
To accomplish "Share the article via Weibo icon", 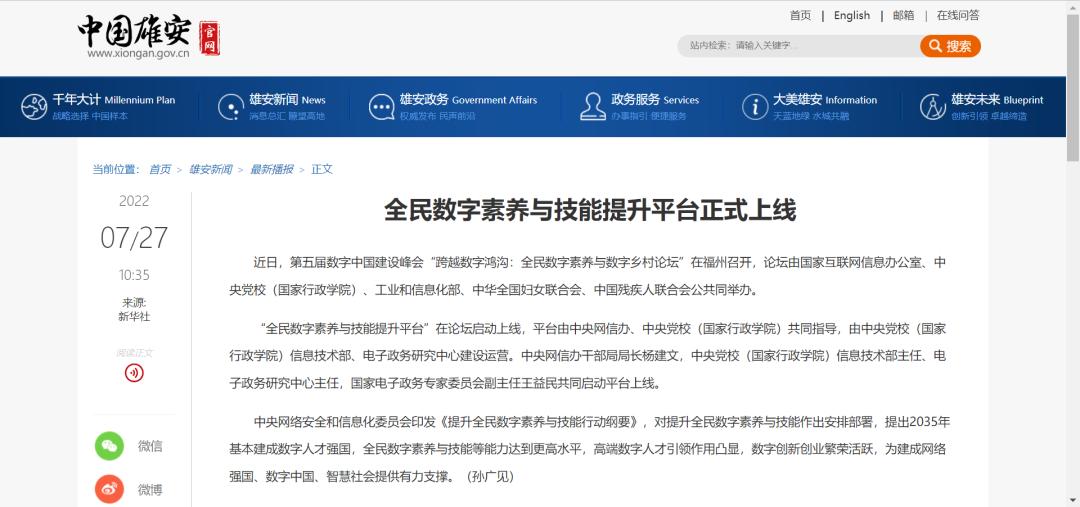I will coord(110,489).
